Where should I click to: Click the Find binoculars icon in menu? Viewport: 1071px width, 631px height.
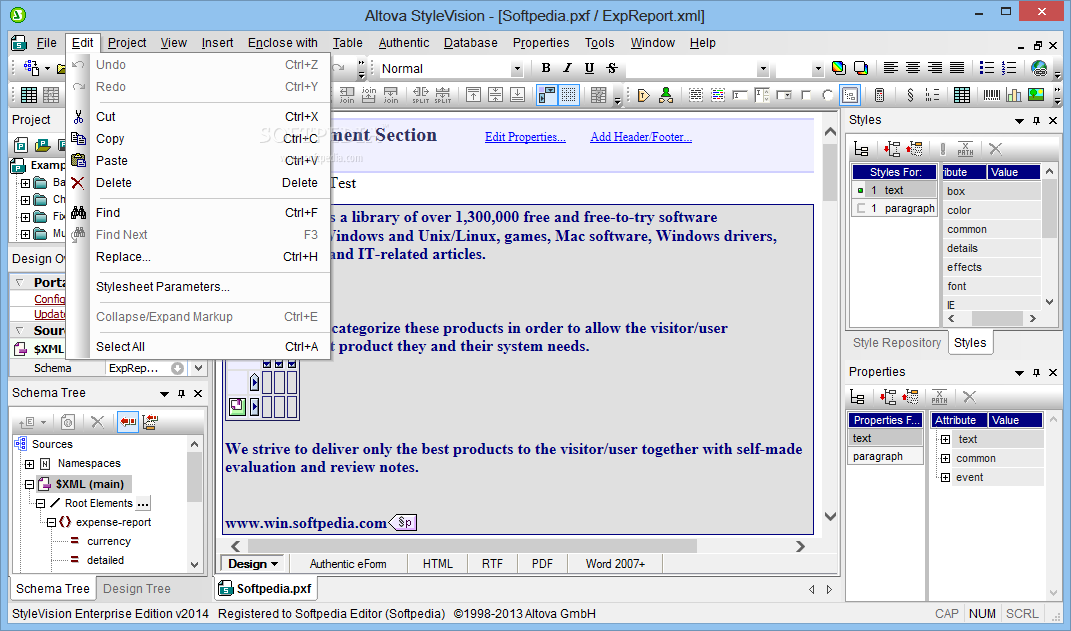pos(79,212)
